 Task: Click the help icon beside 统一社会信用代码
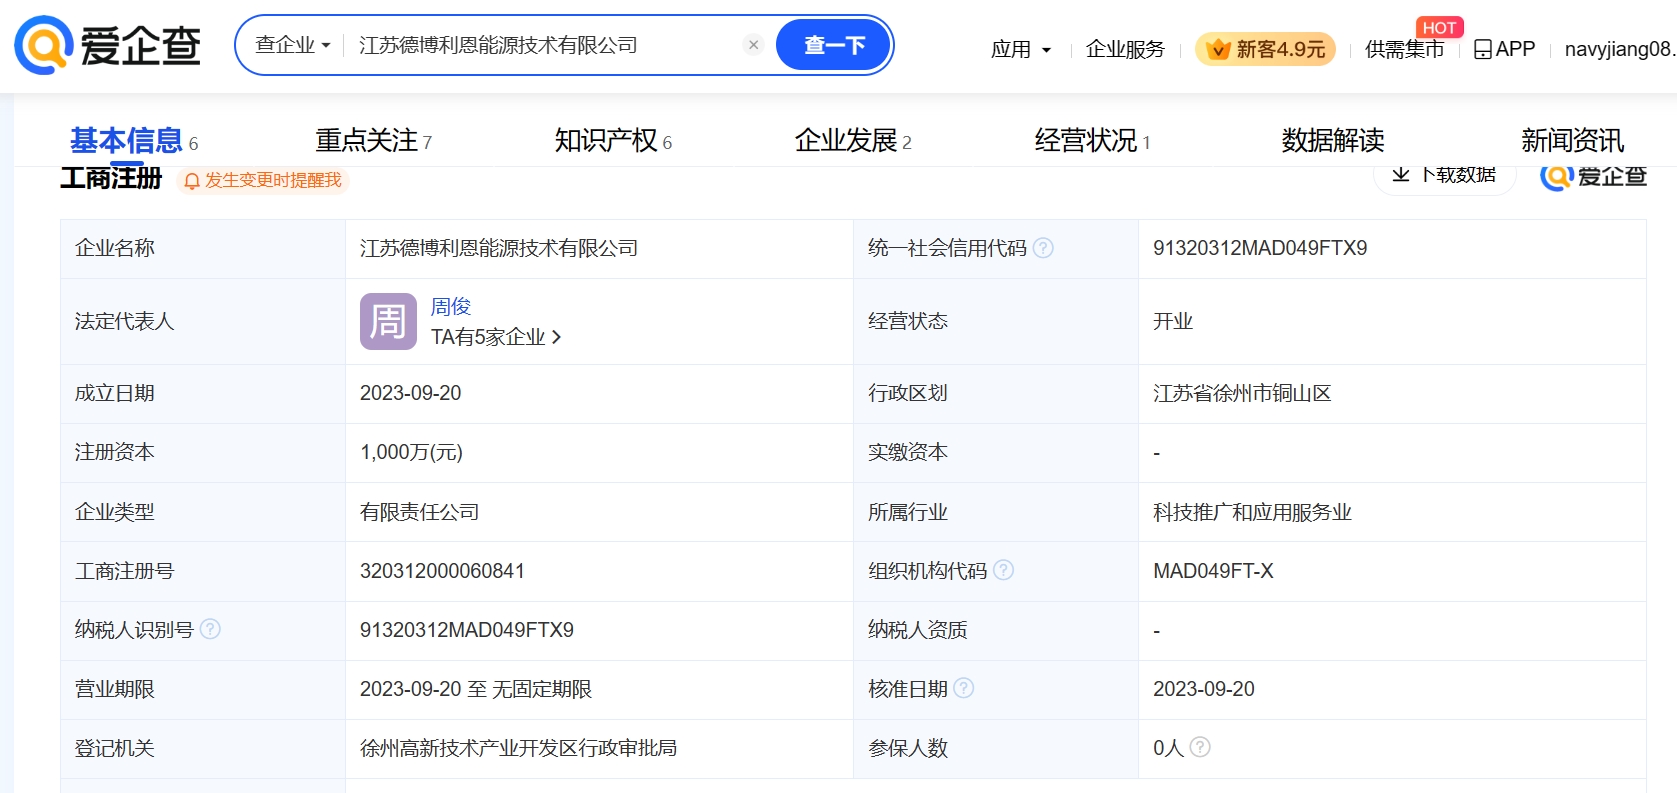1043,248
